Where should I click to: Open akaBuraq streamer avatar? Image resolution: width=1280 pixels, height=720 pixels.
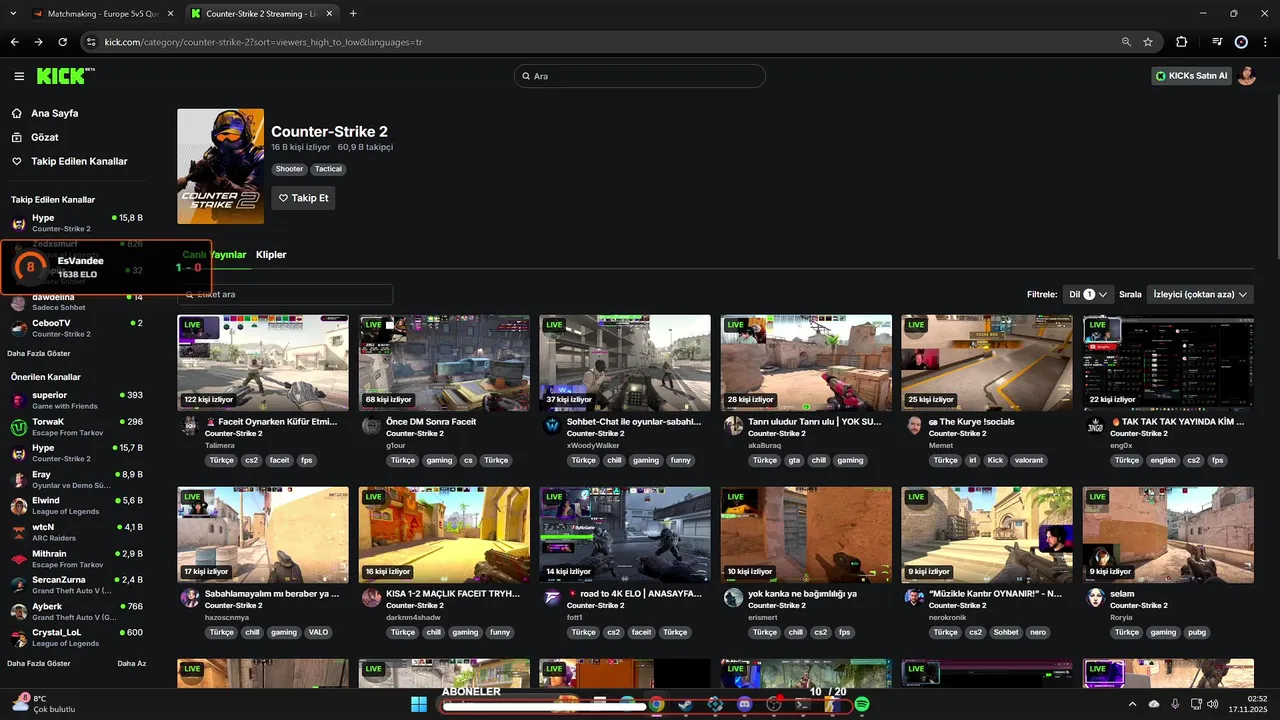pos(733,426)
